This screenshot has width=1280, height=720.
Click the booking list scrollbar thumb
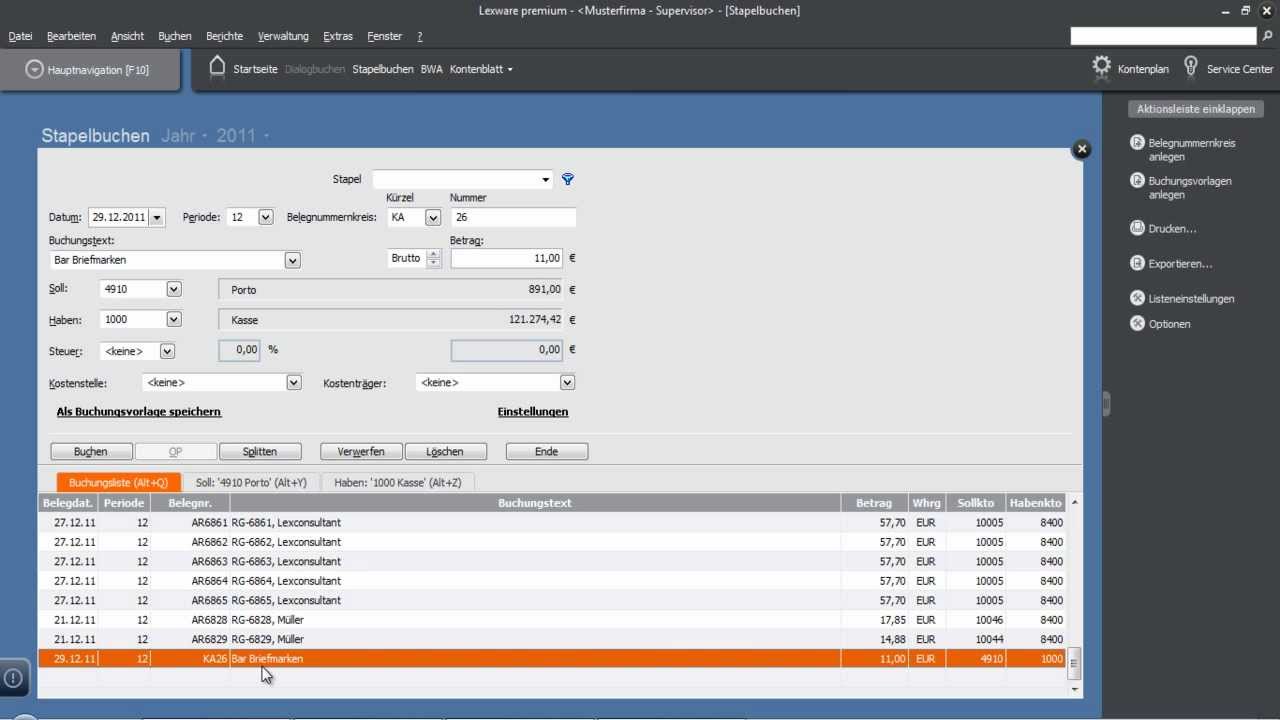(1075, 662)
